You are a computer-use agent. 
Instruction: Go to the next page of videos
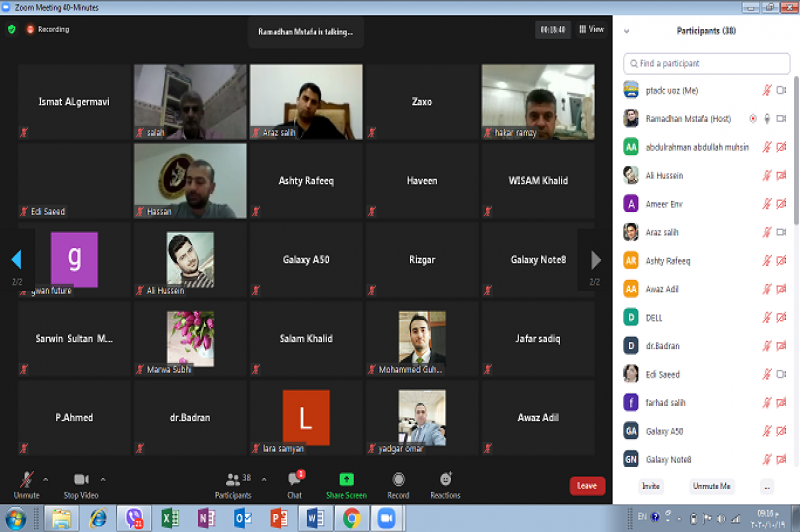click(596, 260)
